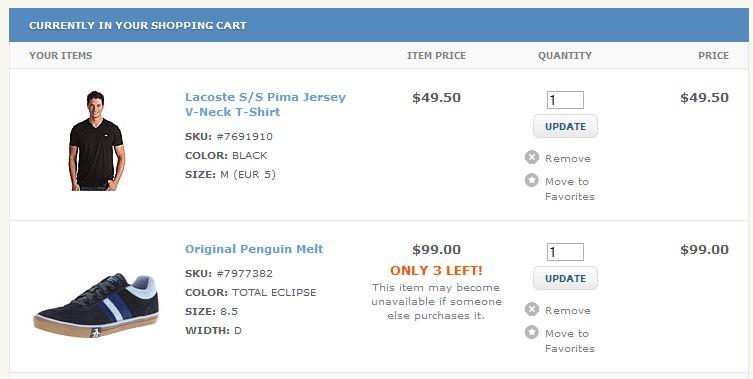
Task: Select Move to Favorites text for Penguin Melt
Action: 570,341
